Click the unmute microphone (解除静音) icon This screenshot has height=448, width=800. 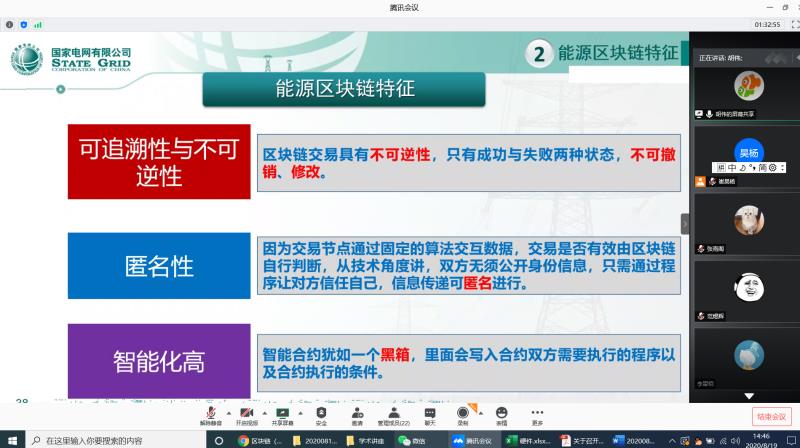click(x=211, y=412)
